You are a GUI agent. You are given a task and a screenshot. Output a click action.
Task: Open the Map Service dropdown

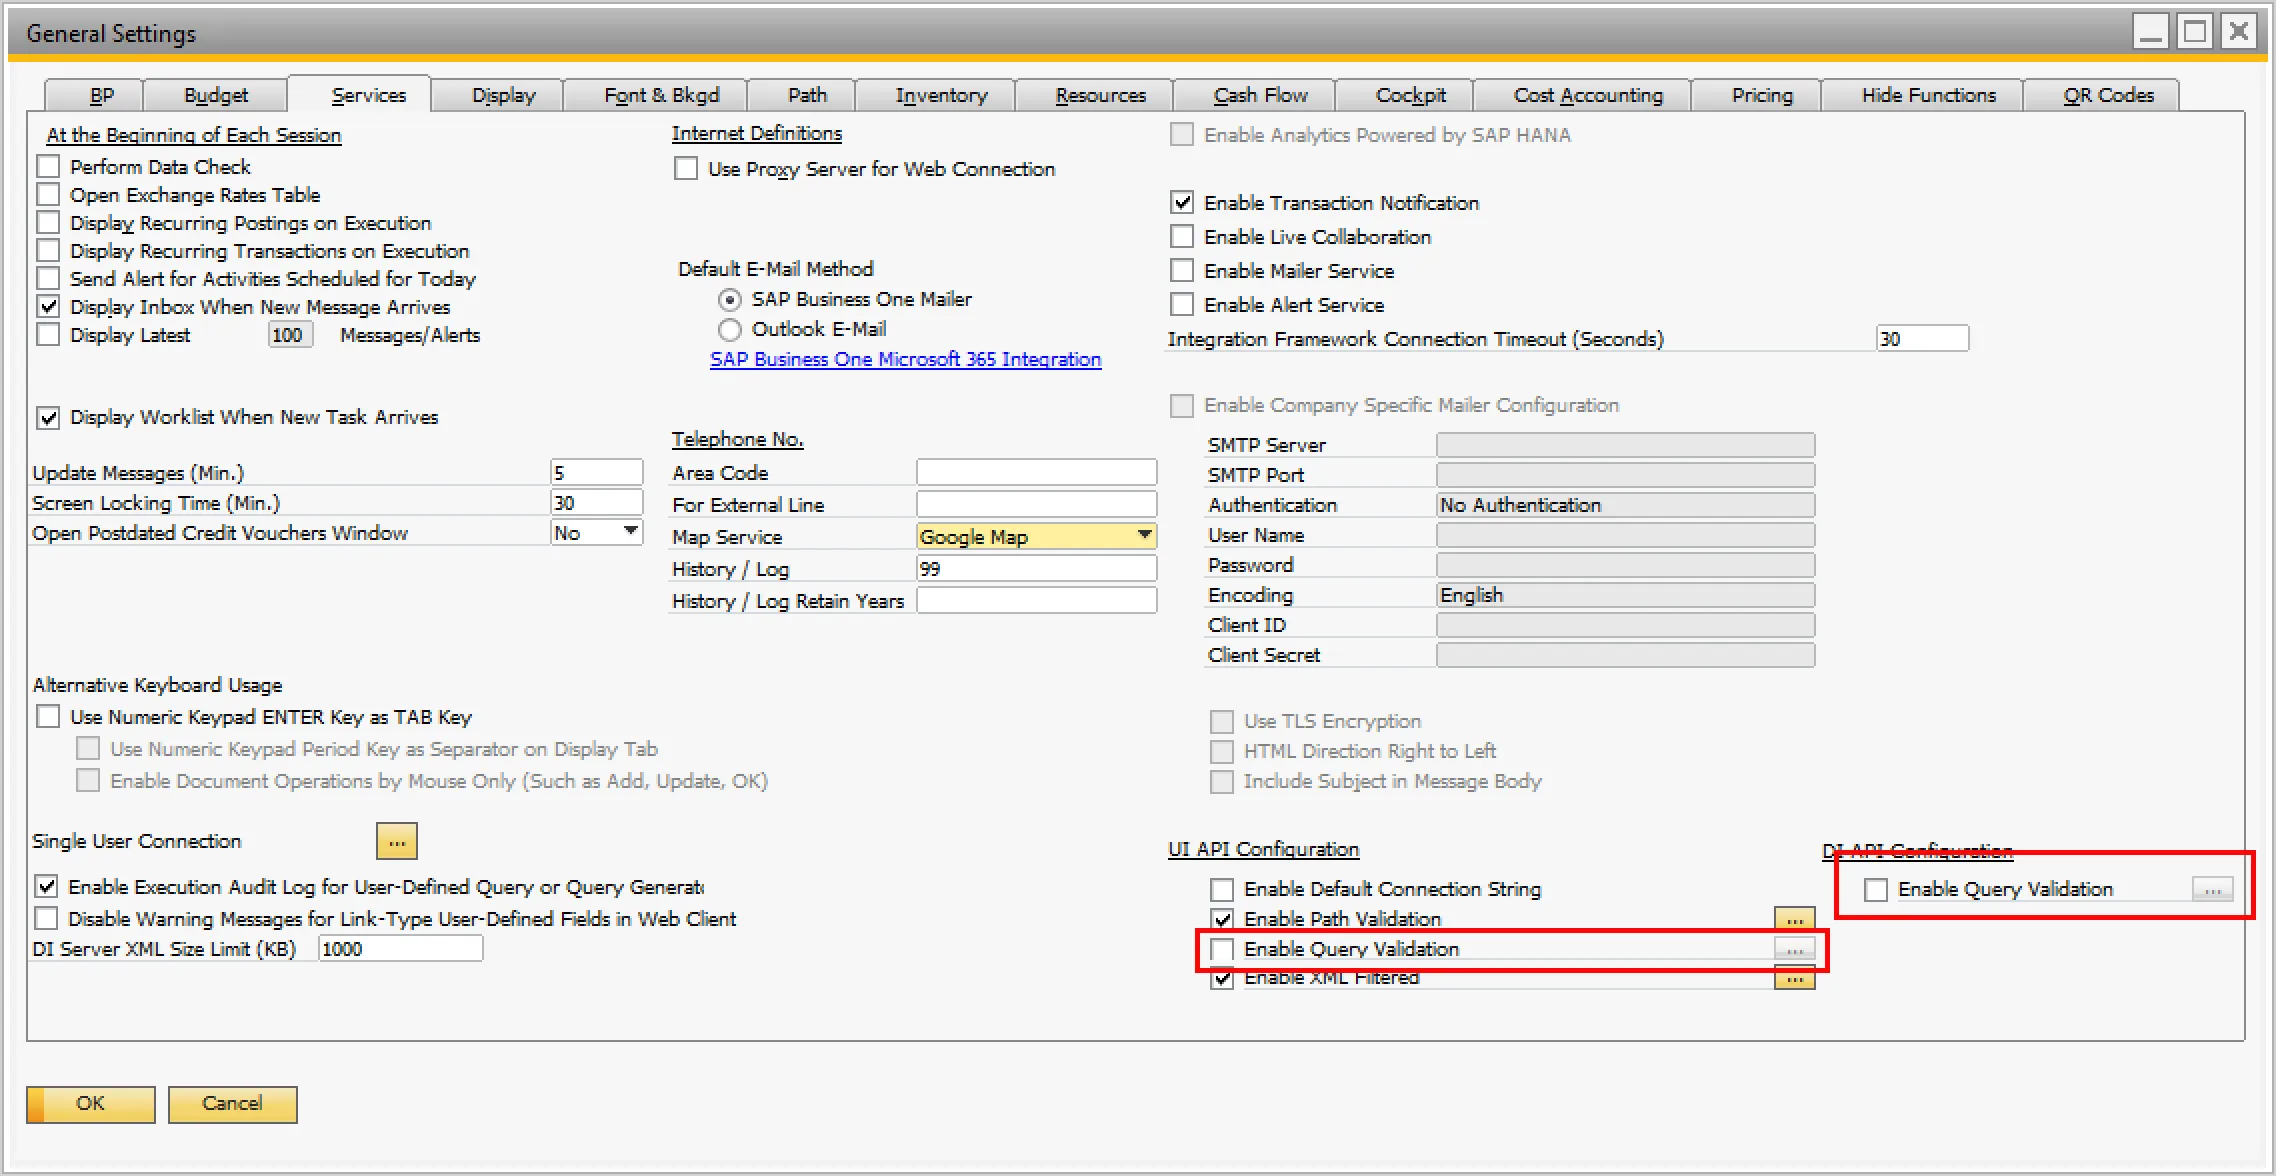pos(1144,536)
